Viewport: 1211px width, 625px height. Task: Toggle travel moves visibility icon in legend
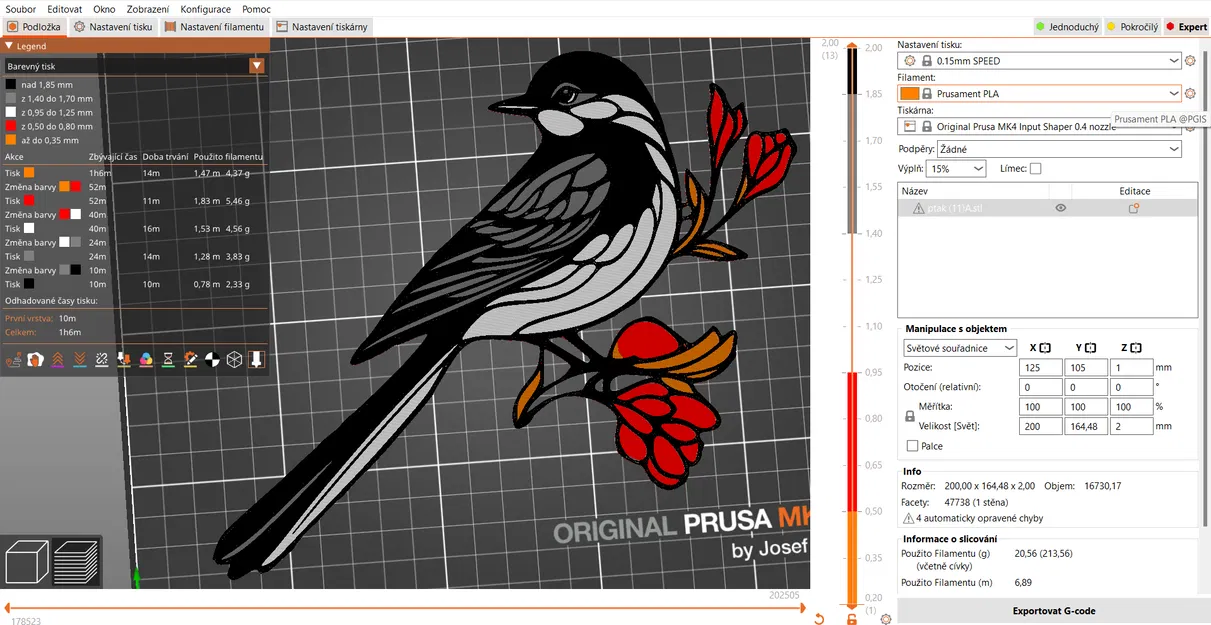click(14, 359)
